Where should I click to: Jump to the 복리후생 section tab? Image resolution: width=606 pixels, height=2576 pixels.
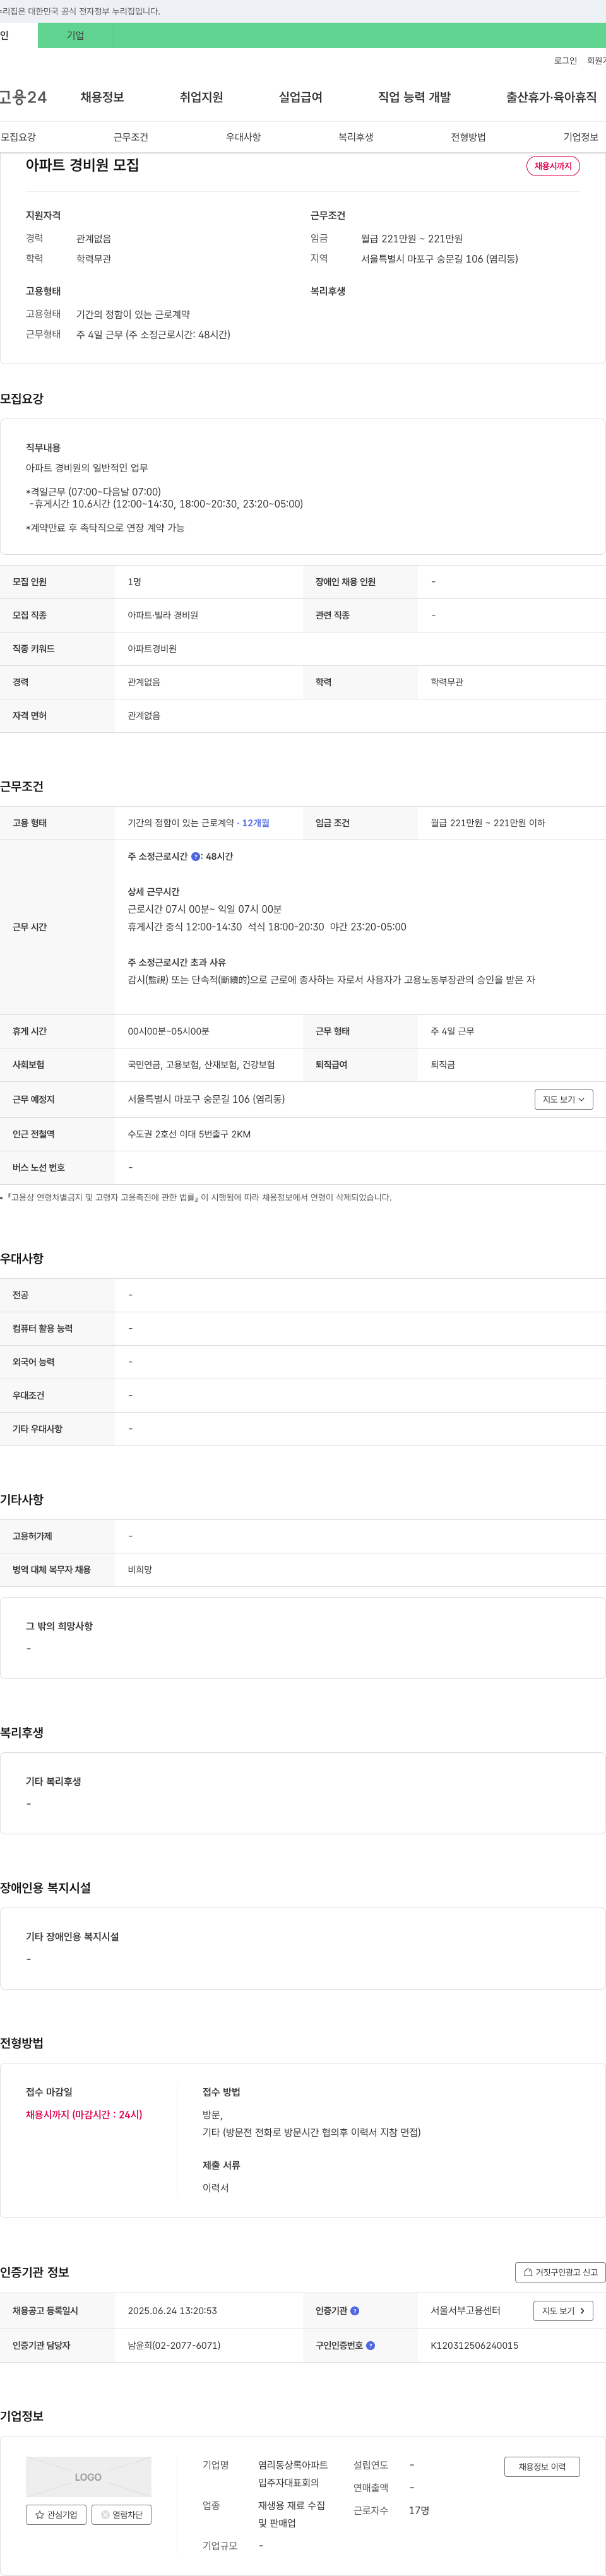coord(356,137)
